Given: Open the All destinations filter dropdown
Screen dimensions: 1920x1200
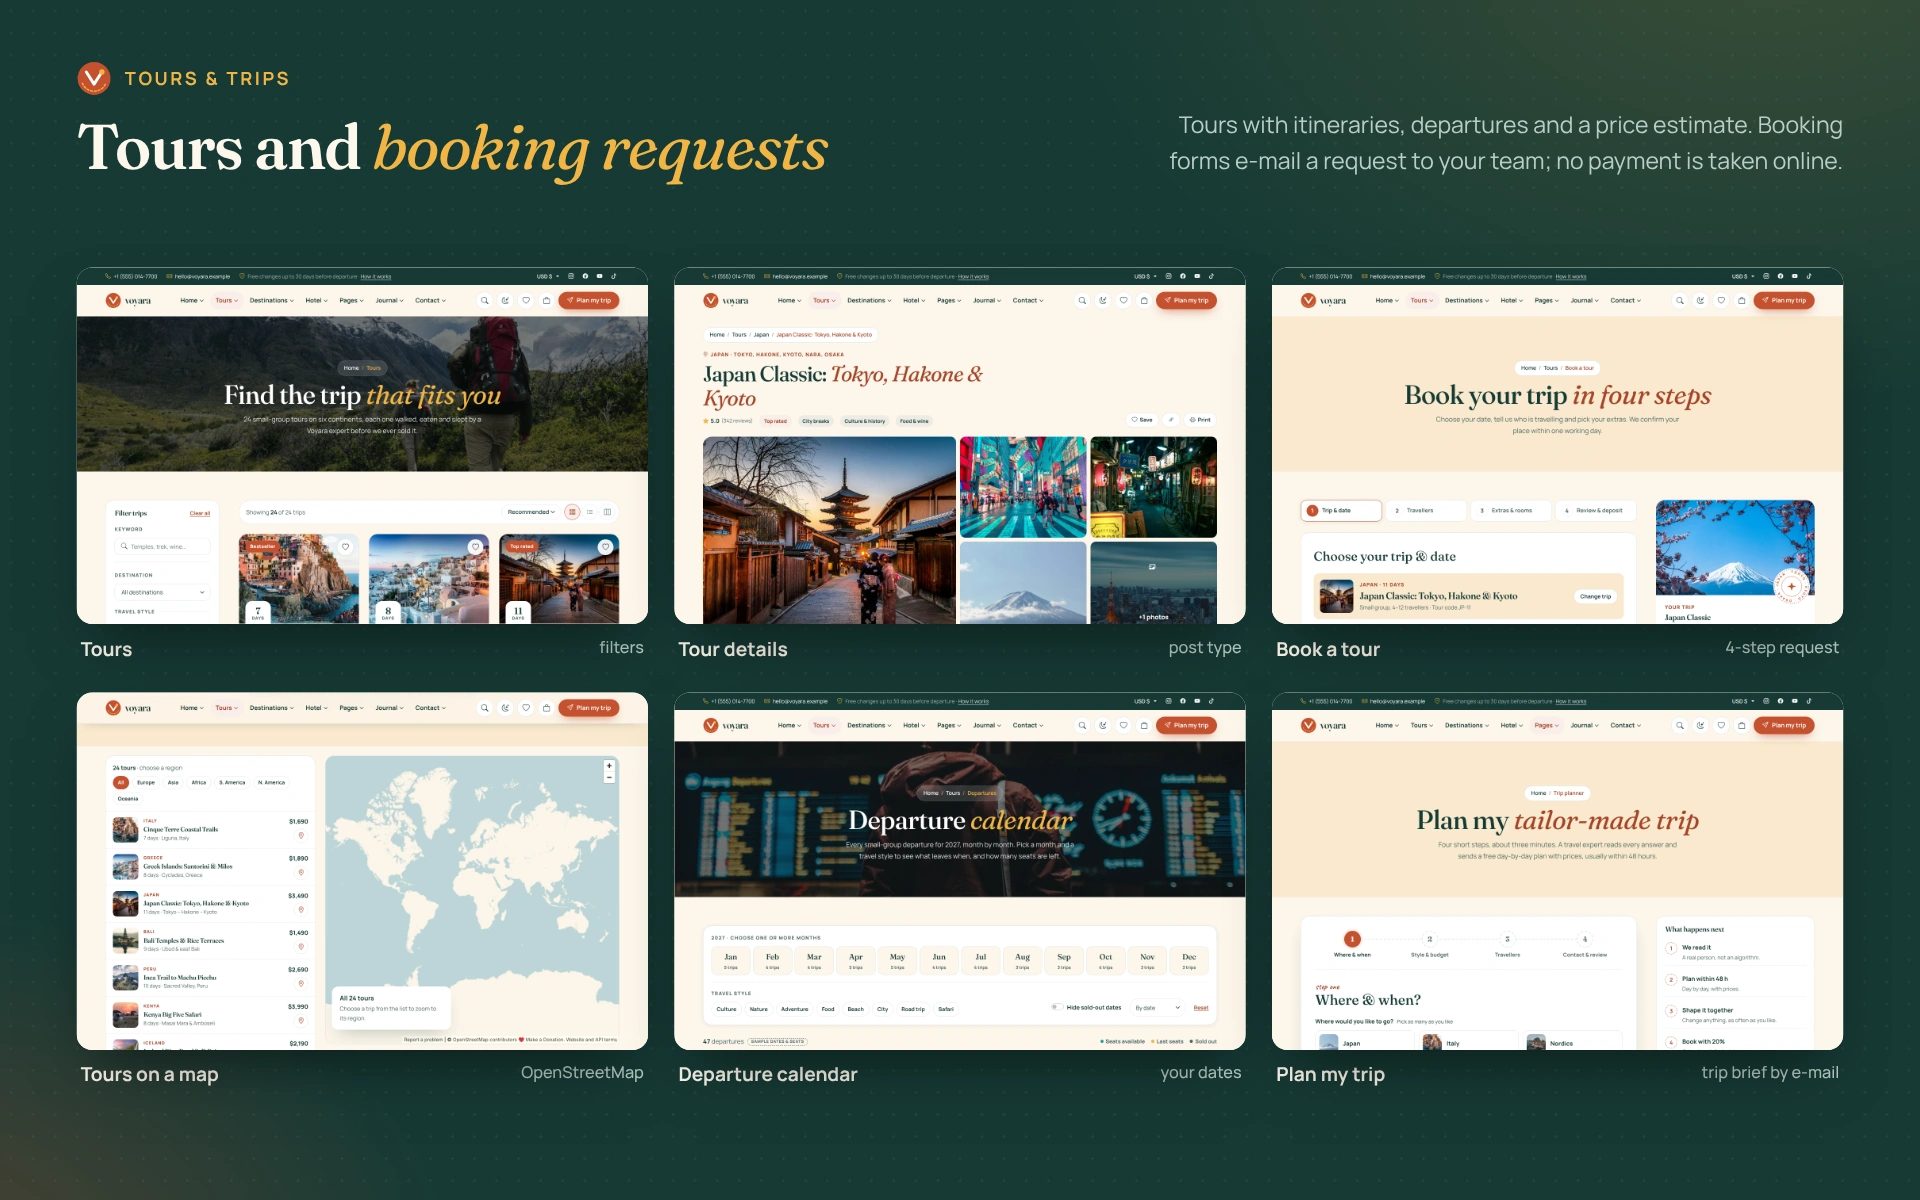Looking at the screenshot, I should pos(163,592).
